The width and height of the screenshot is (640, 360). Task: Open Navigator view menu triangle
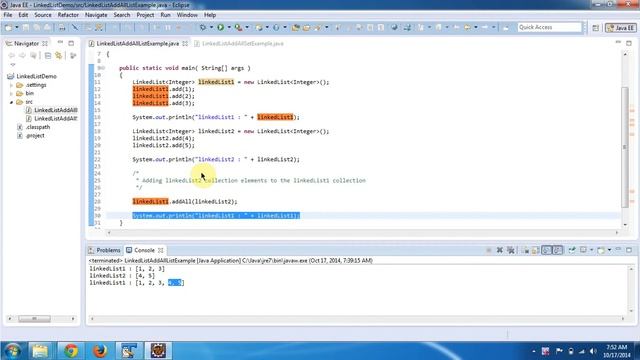pyautogui.click(x=13, y=64)
